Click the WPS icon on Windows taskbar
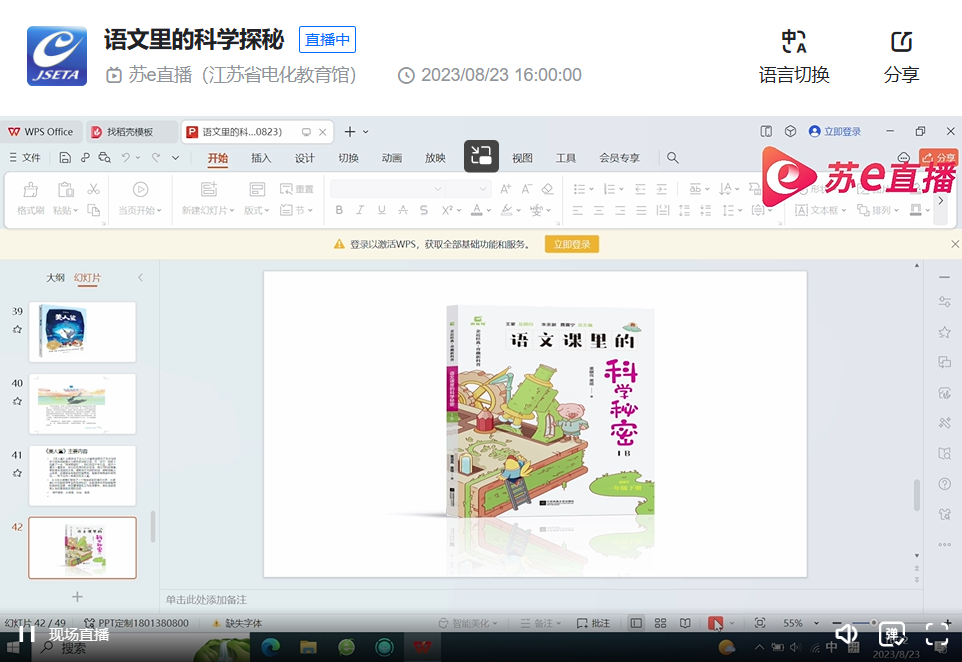The image size is (962, 662). pos(422,647)
